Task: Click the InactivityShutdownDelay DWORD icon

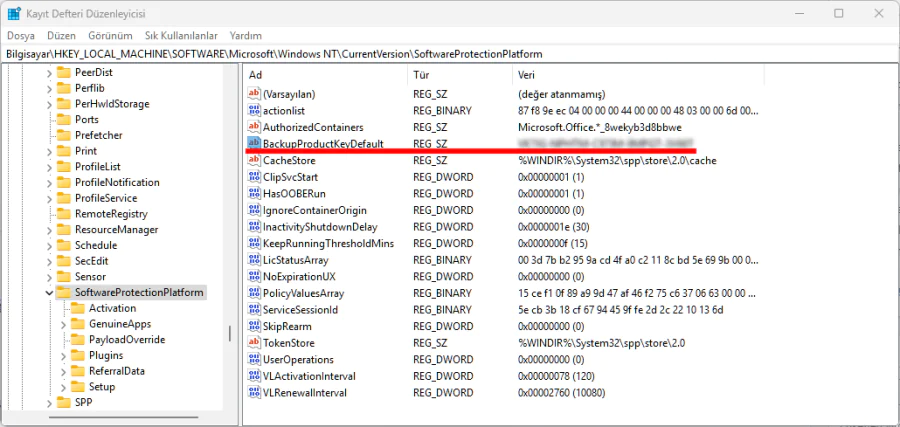Action: coord(254,227)
